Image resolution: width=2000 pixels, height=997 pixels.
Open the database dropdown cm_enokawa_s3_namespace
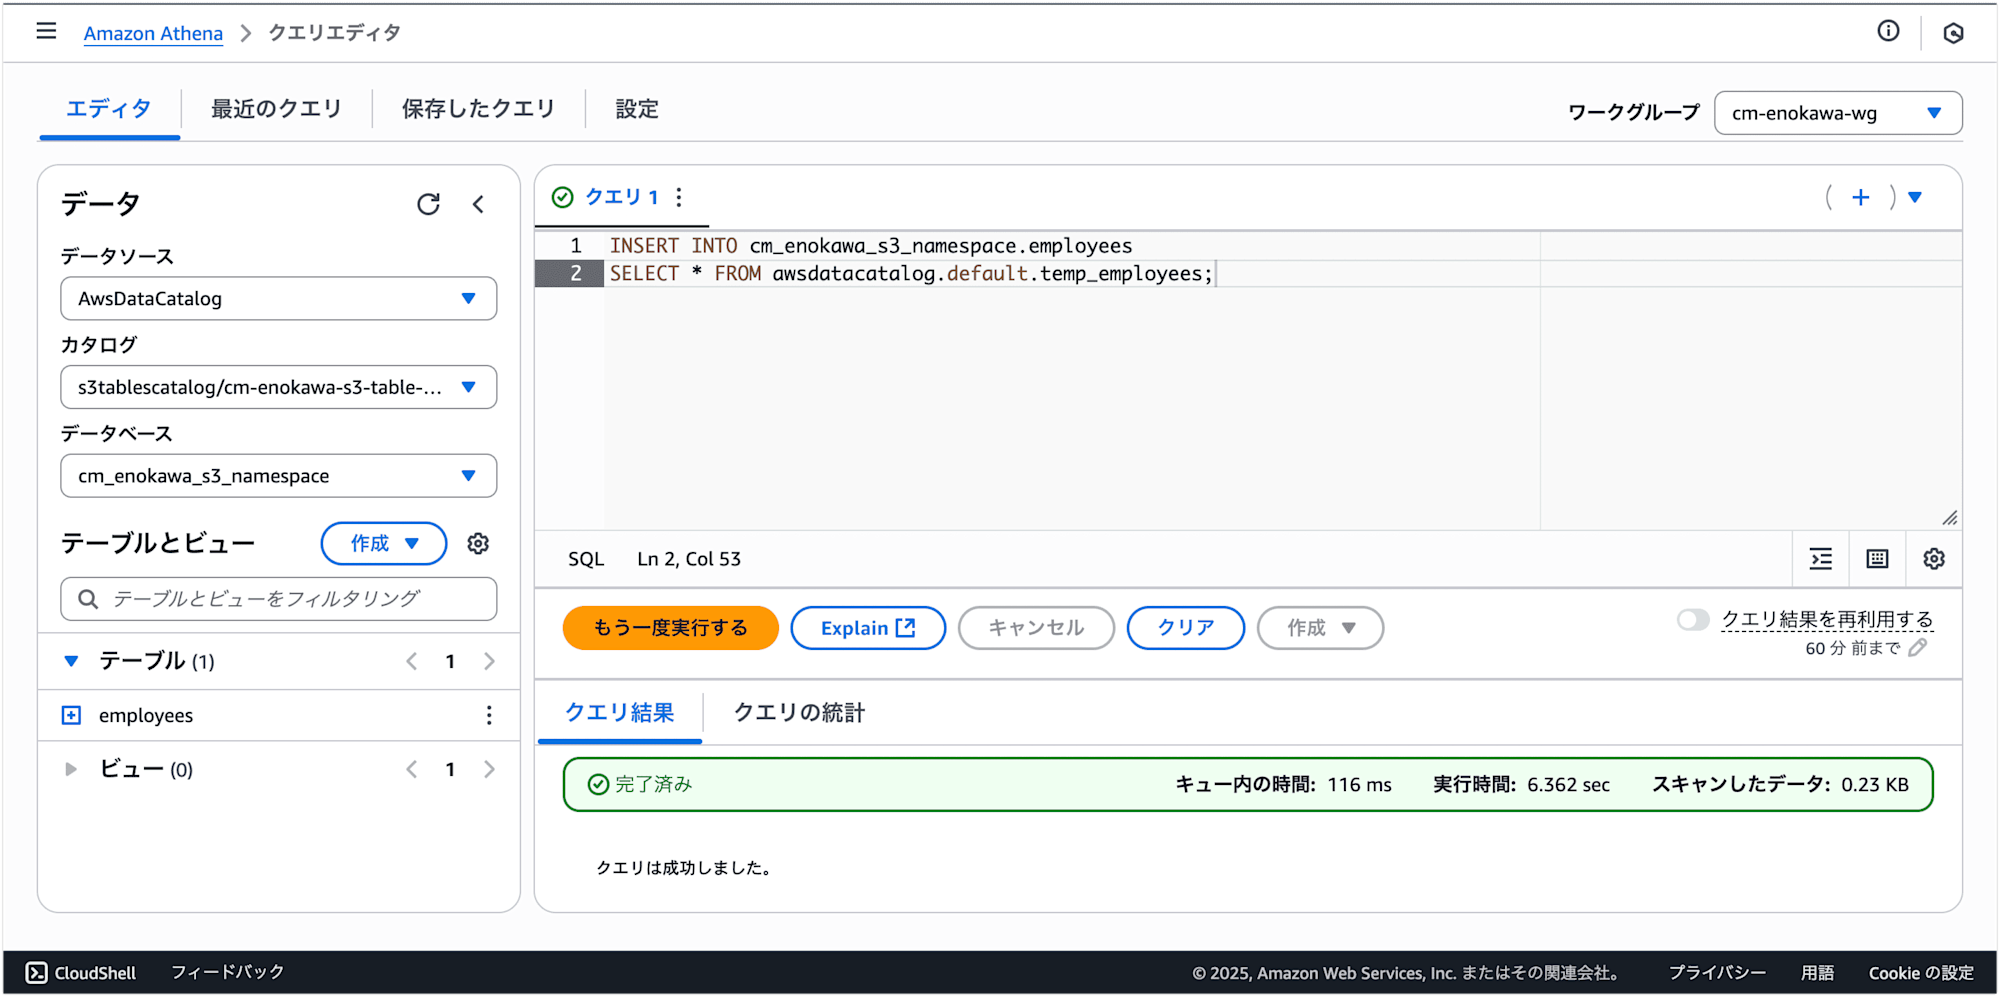coord(279,476)
